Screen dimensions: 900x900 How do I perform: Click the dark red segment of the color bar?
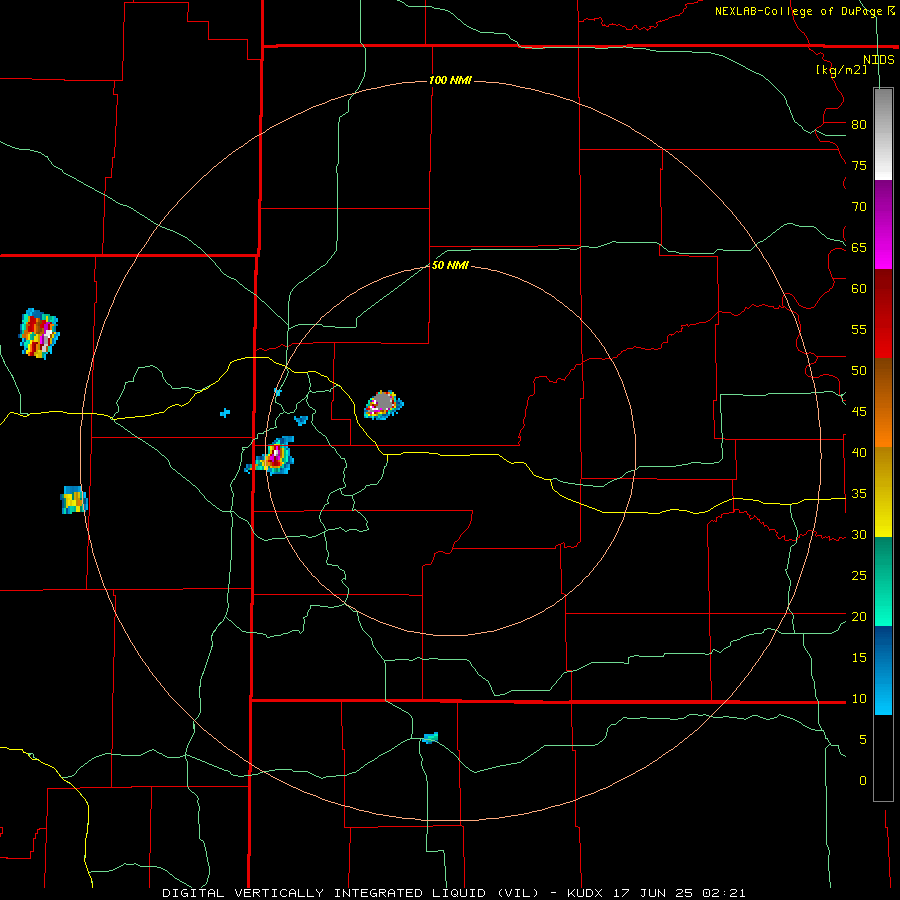[x=883, y=313]
